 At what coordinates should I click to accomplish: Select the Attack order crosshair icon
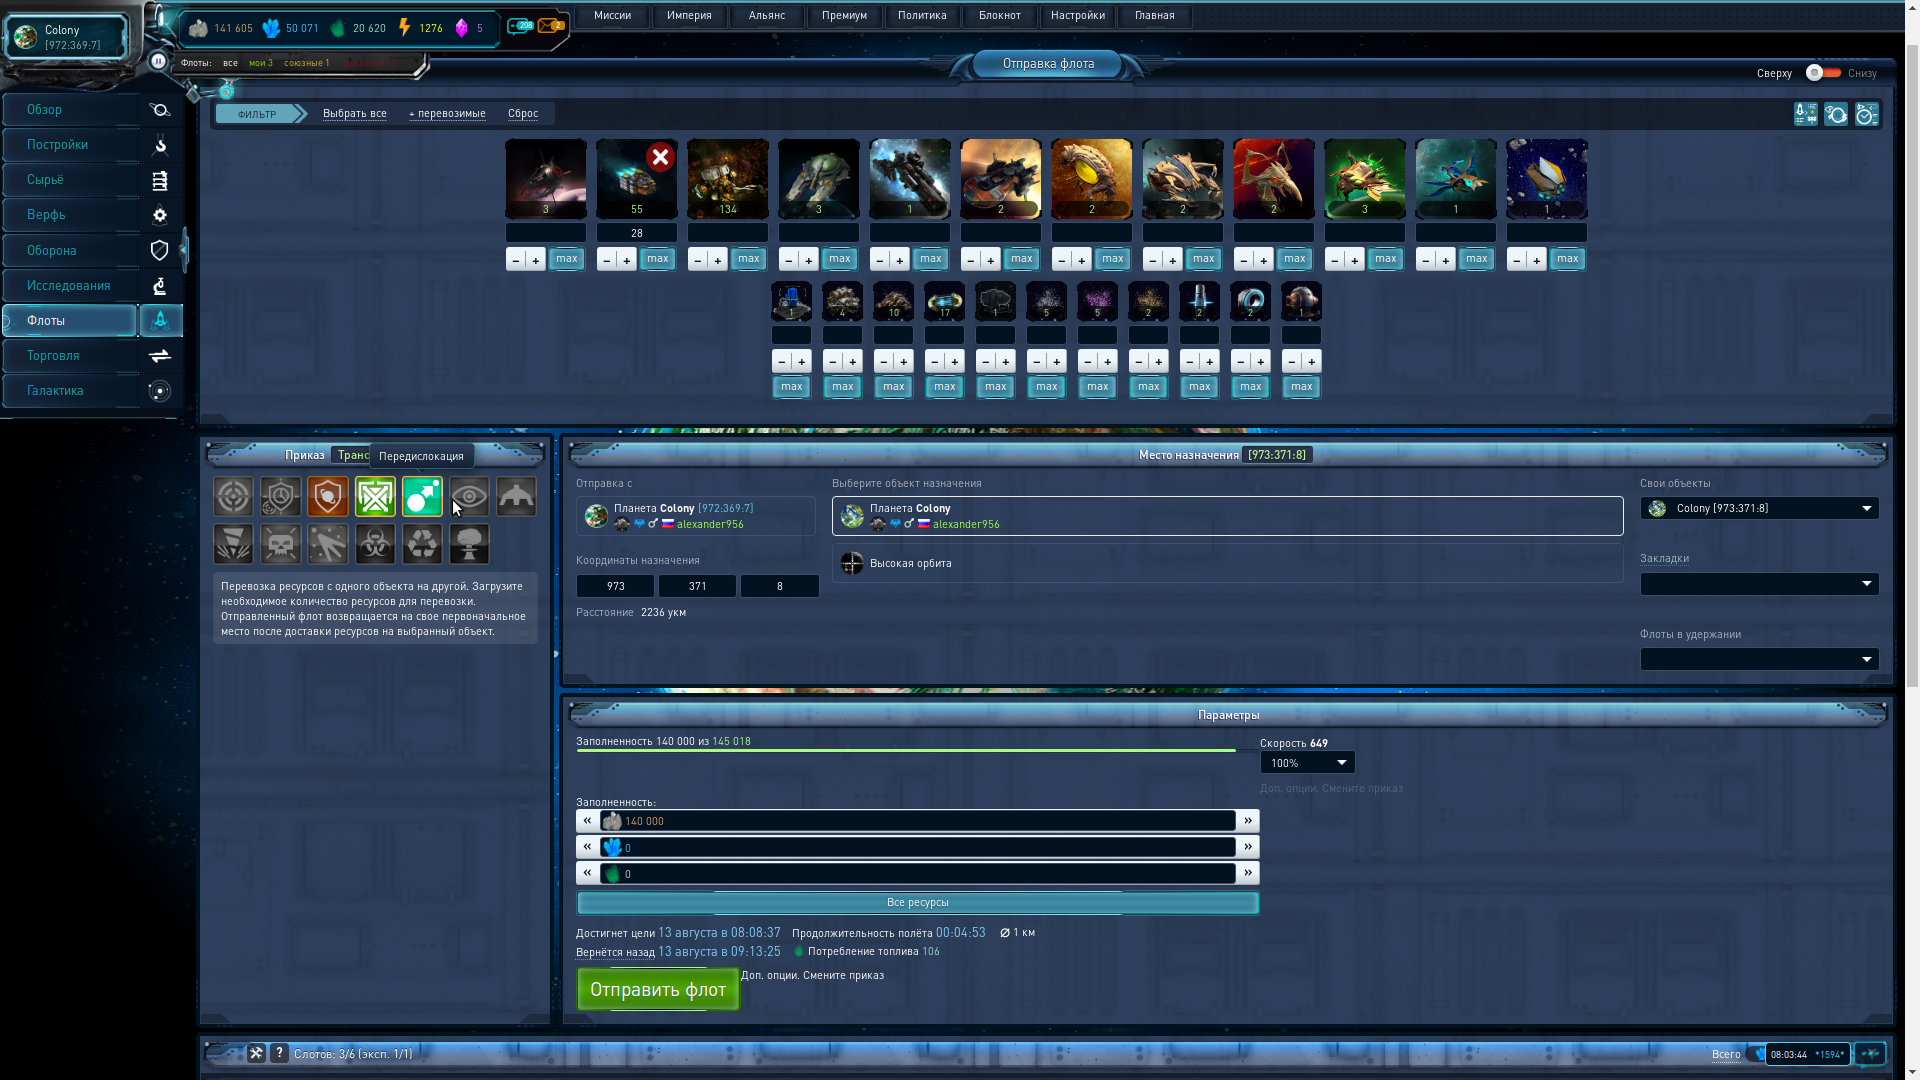pos(233,497)
